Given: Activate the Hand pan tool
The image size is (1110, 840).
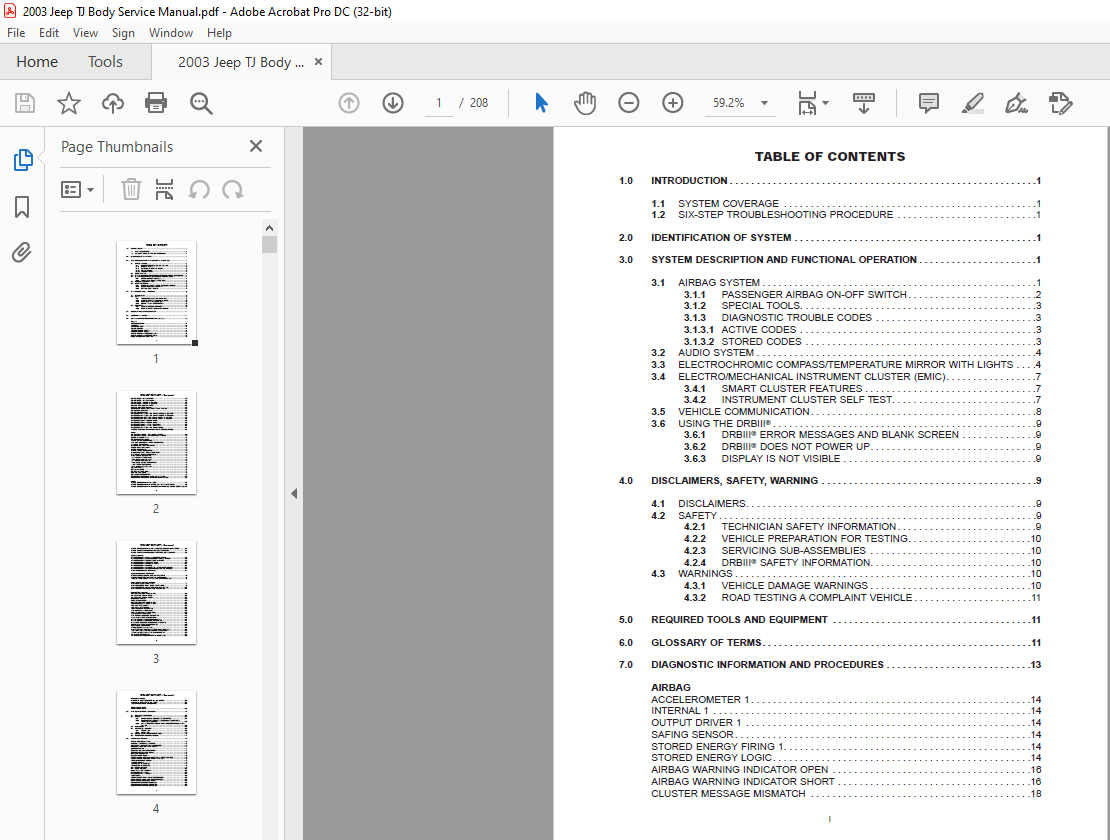Looking at the screenshot, I should tap(585, 103).
